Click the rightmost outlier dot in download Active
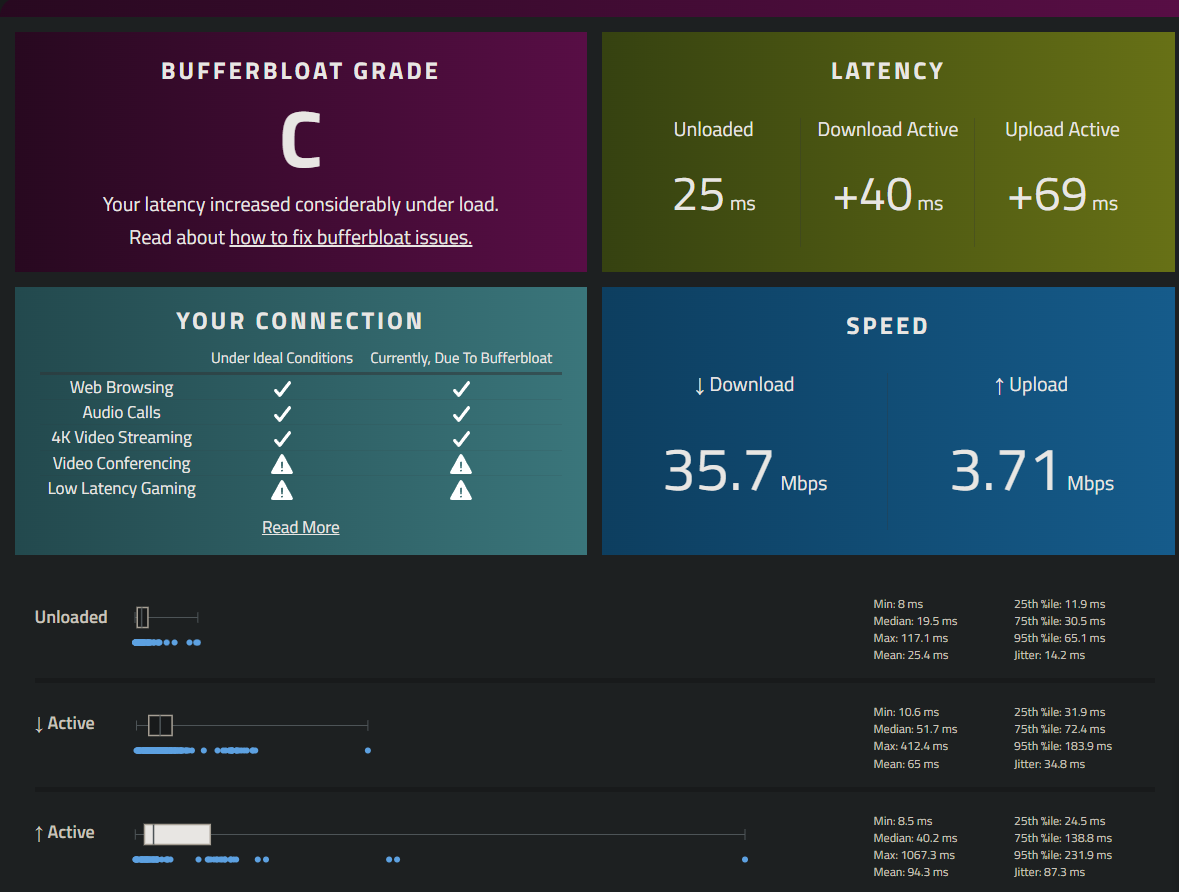 [x=368, y=751]
